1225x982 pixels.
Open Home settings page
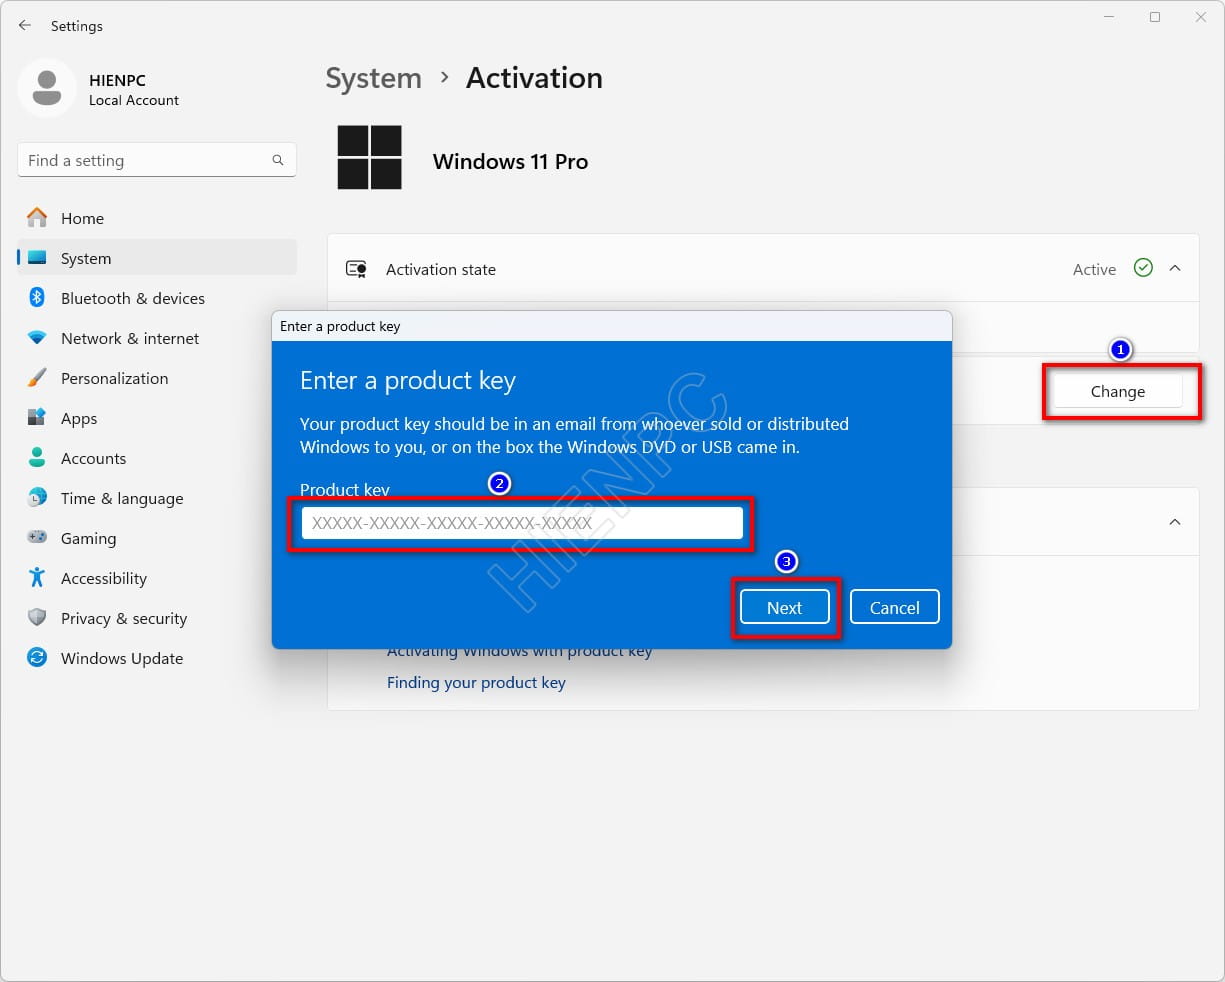pos(157,218)
